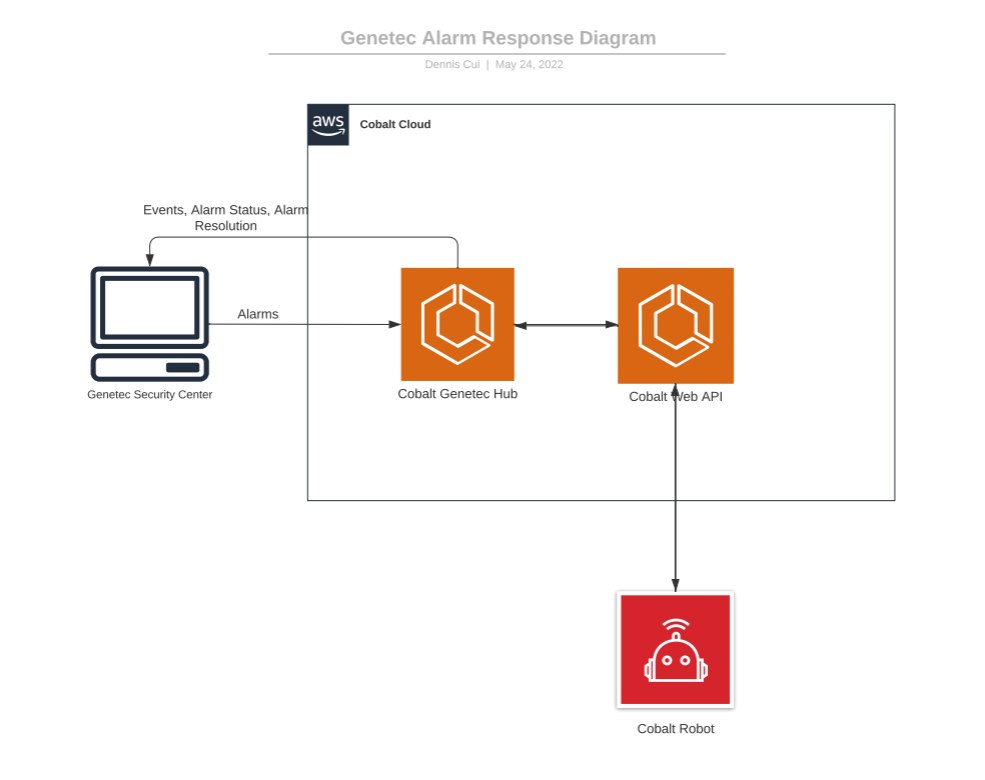Click the date May 24, 2022
Screen dimensions: 985x780
tap(529, 65)
